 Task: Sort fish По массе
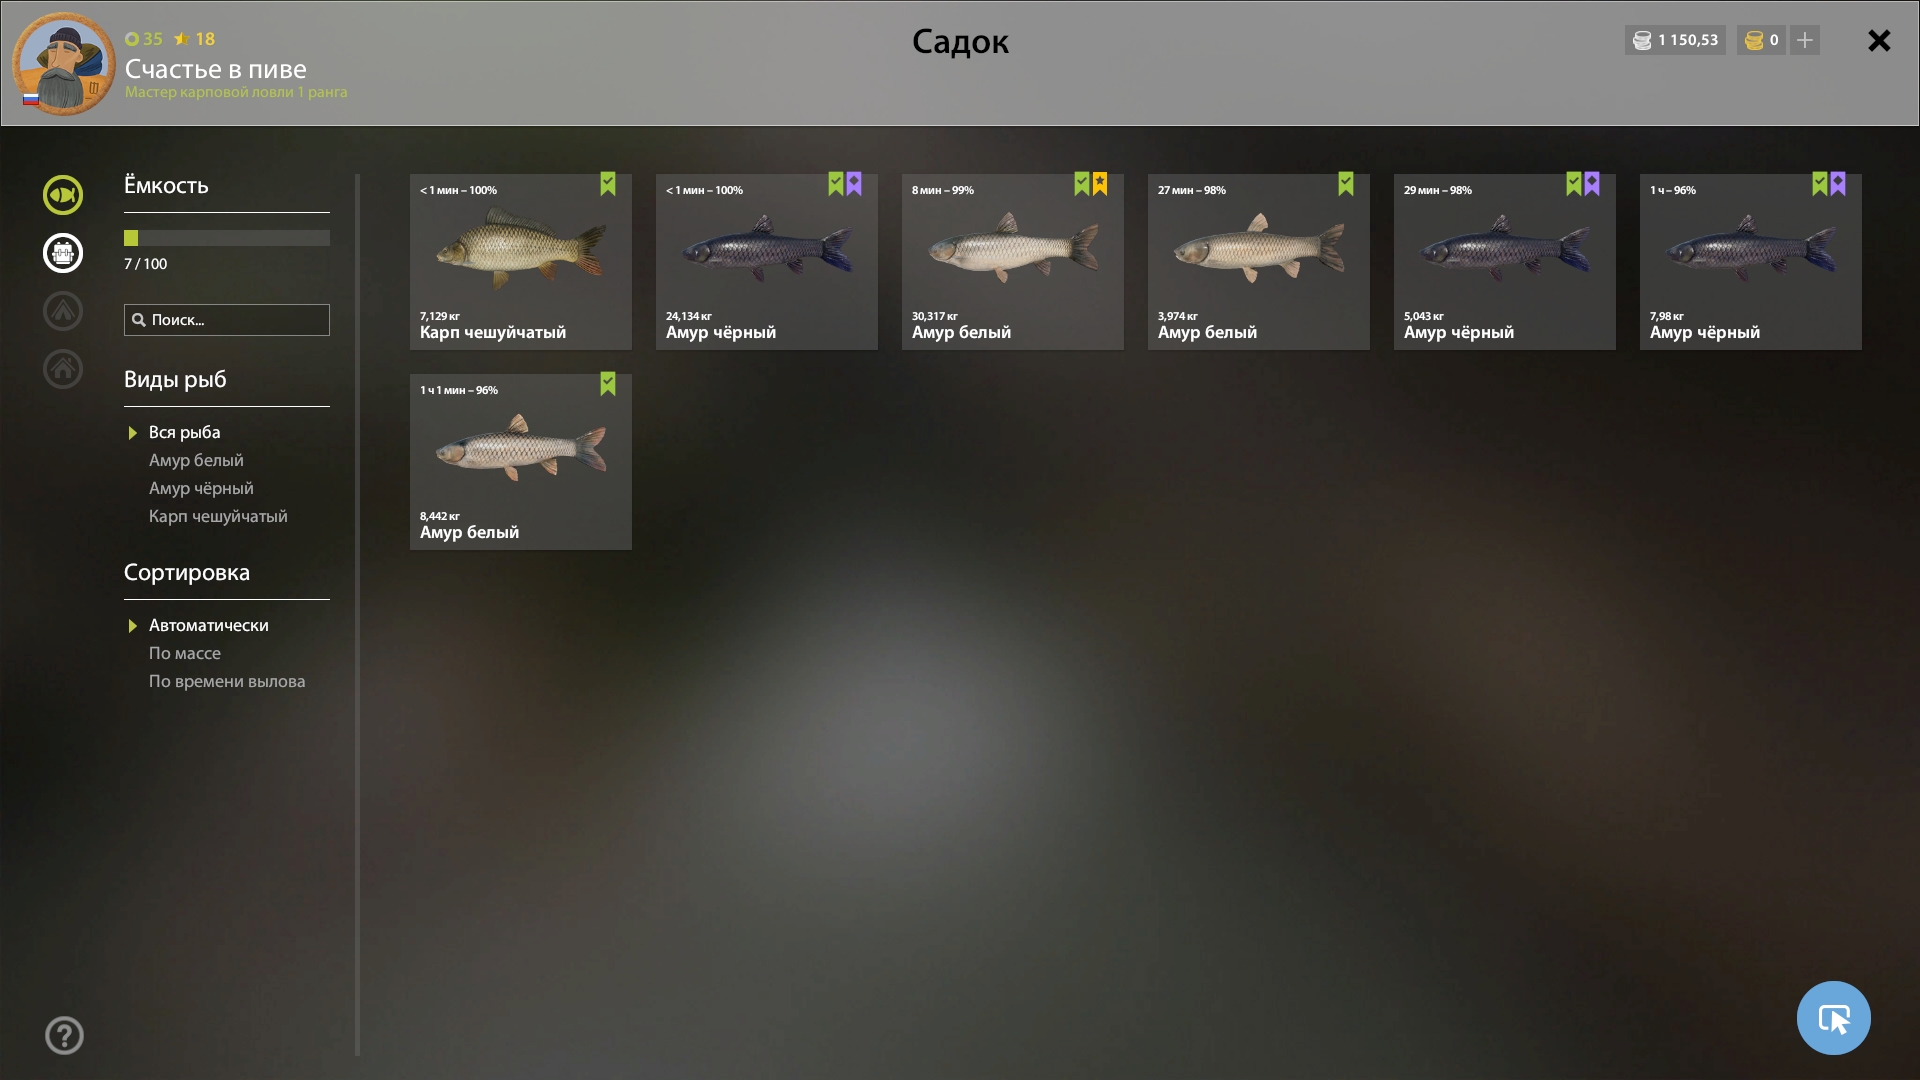pos(185,653)
